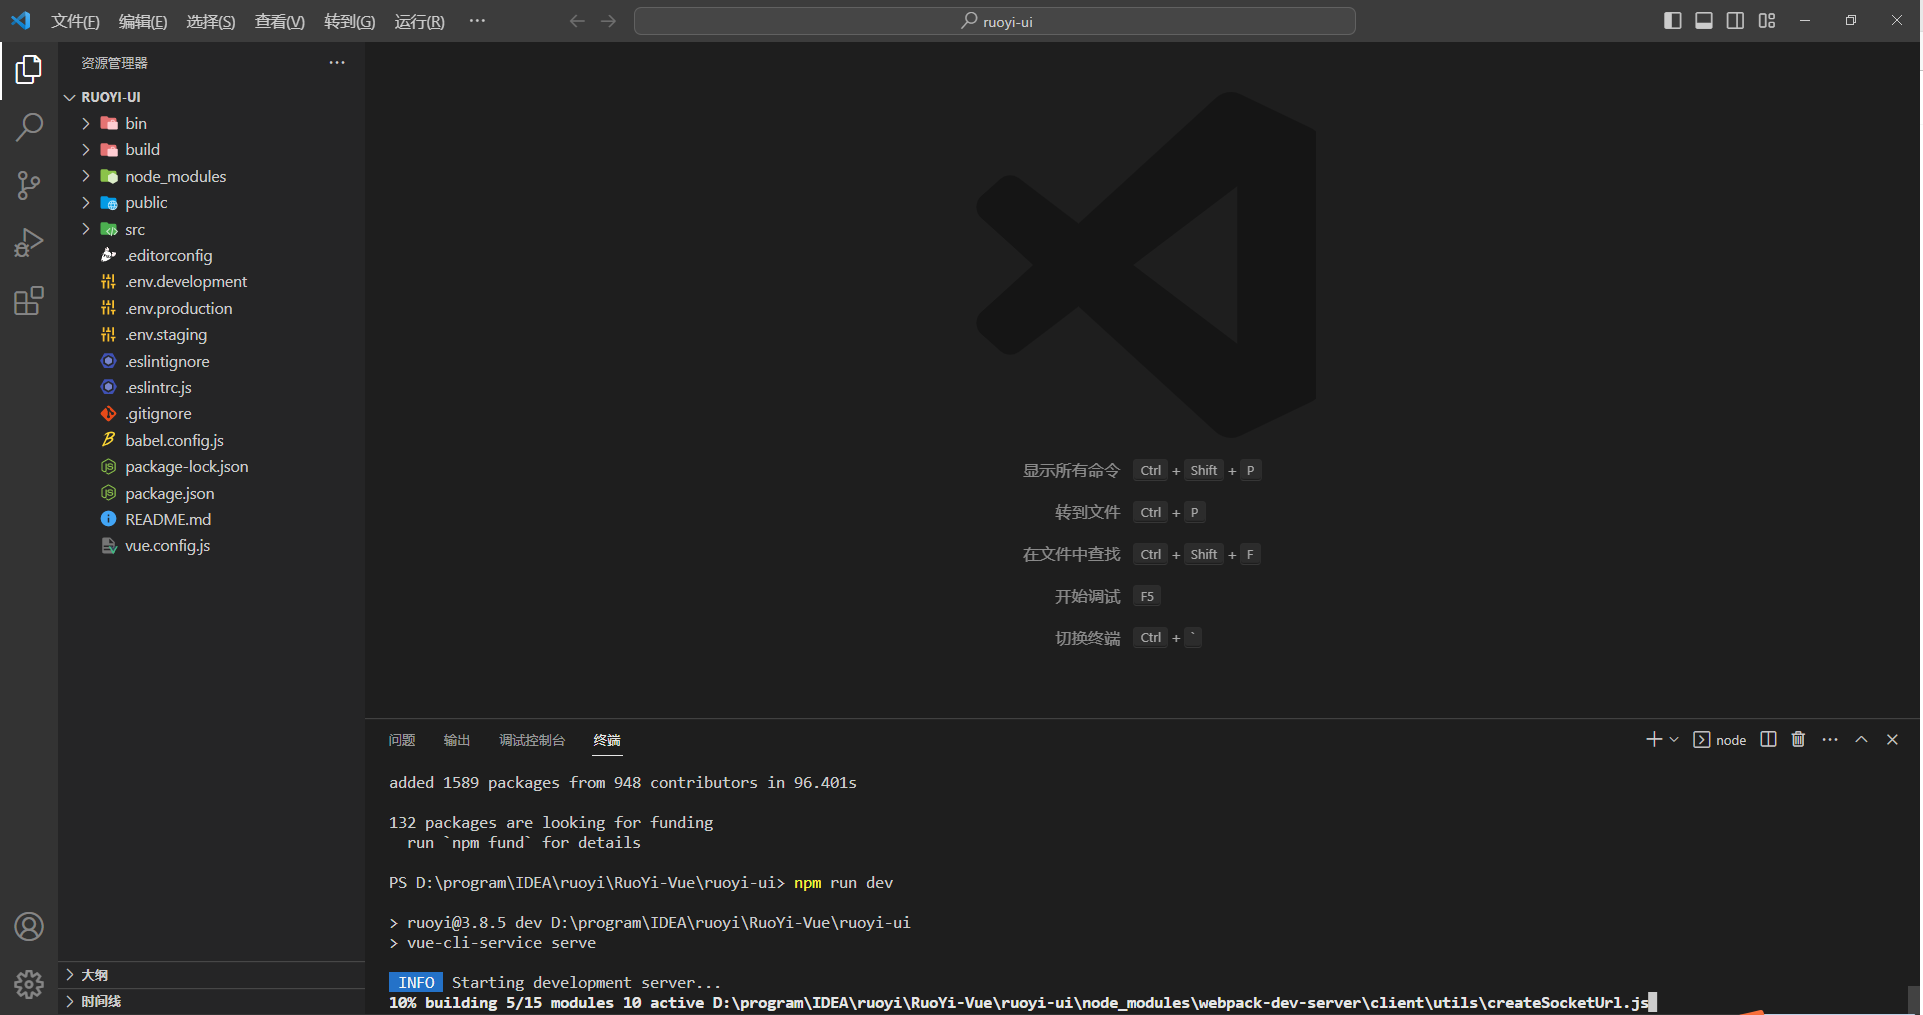The width and height of the screenshot is (1923, 1015).
Task: Close the terminal panel
Action: pyautogui.click(x=1892, y=739)
